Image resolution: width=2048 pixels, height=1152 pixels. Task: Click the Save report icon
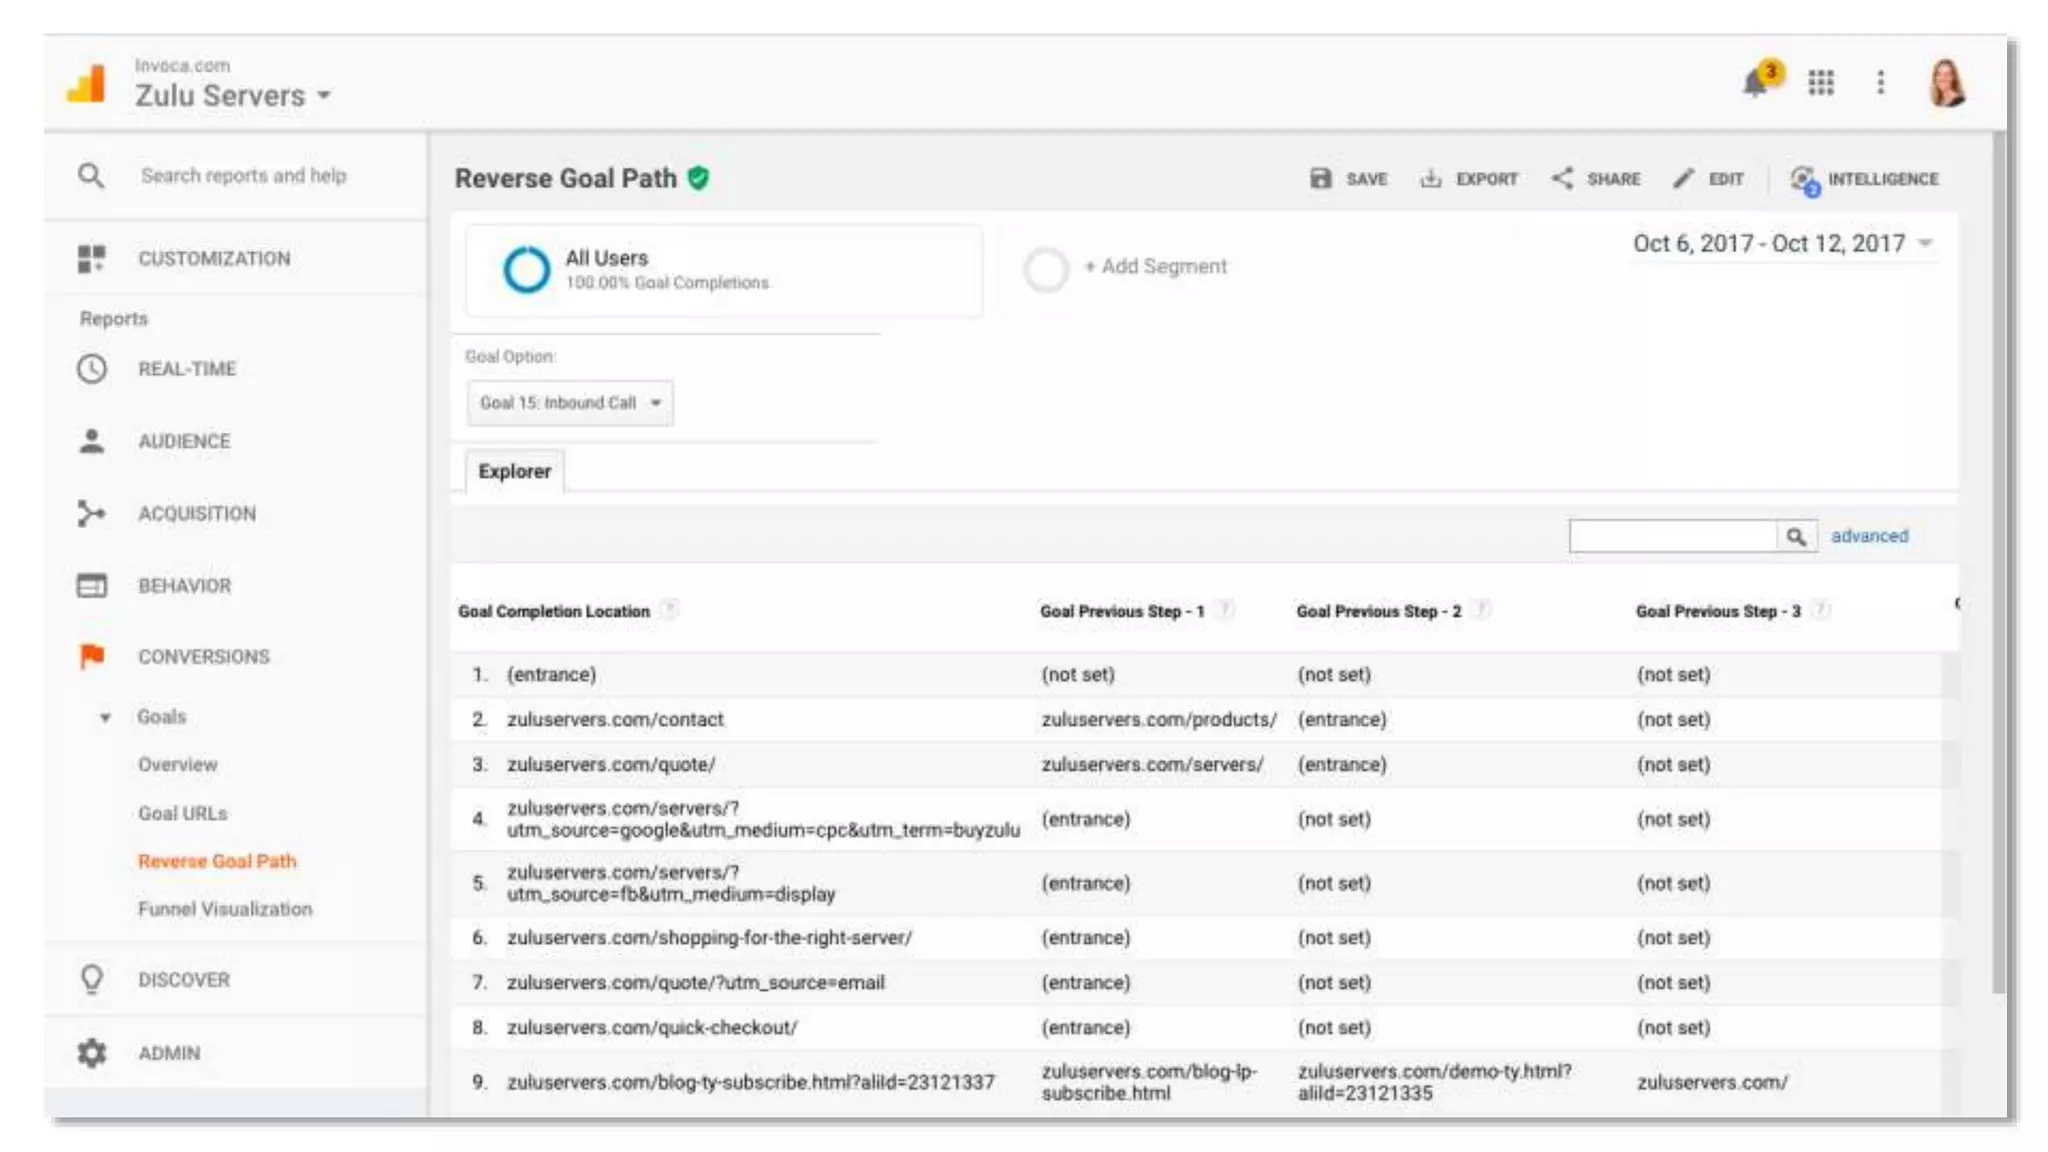tap(1321, 178)
